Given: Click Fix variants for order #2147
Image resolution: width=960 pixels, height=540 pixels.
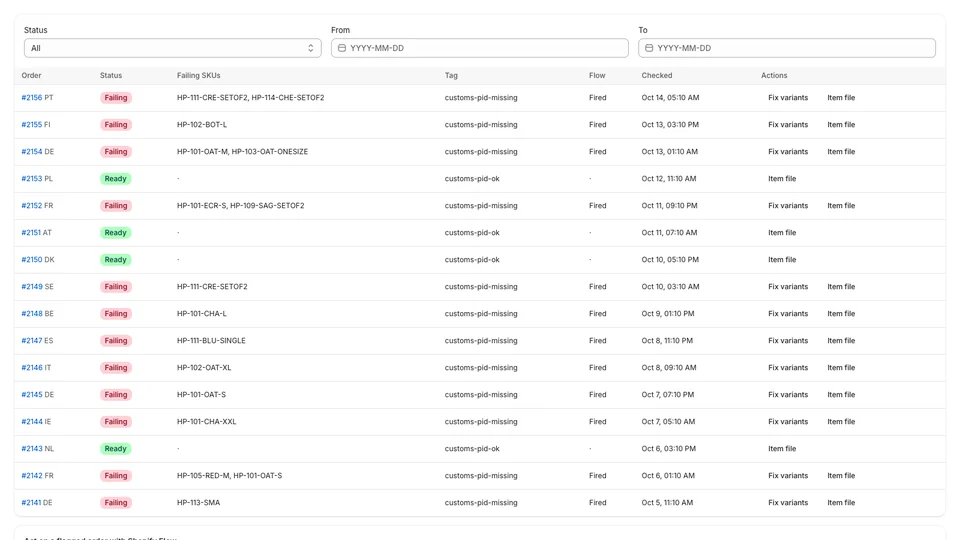Looking at the screenshot, I should (x=788, y=340).
